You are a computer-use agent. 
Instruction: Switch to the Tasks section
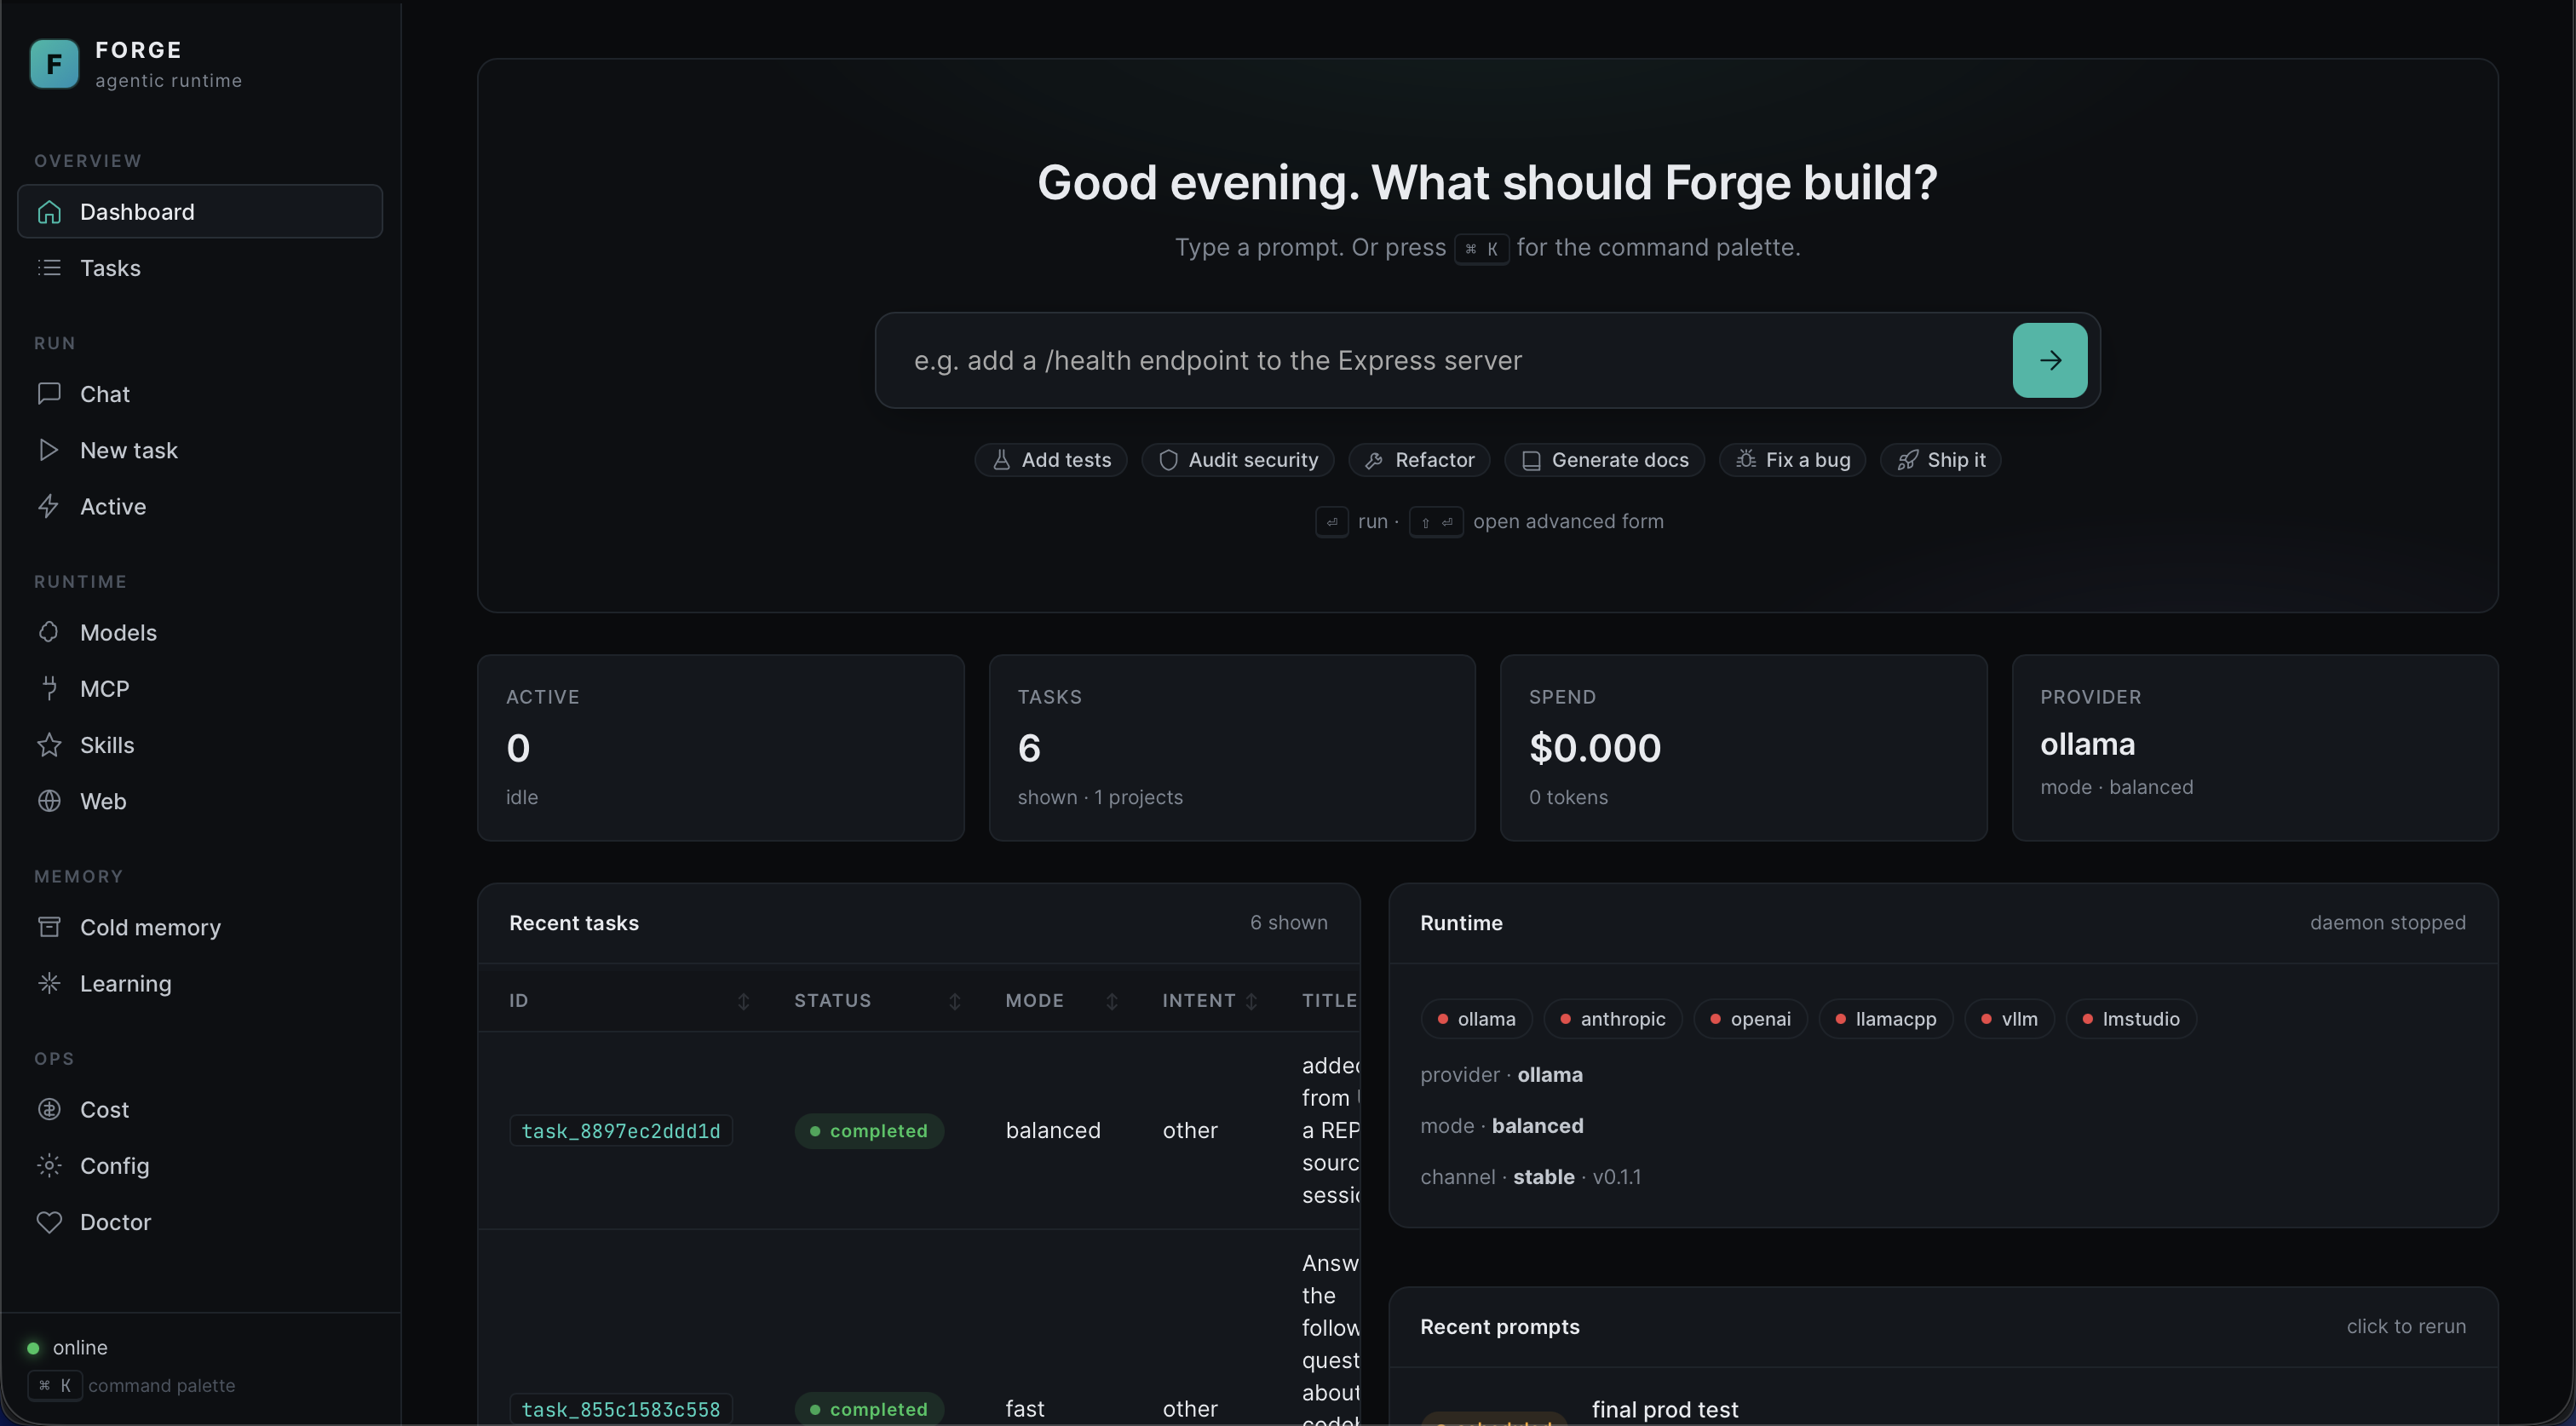109,268
